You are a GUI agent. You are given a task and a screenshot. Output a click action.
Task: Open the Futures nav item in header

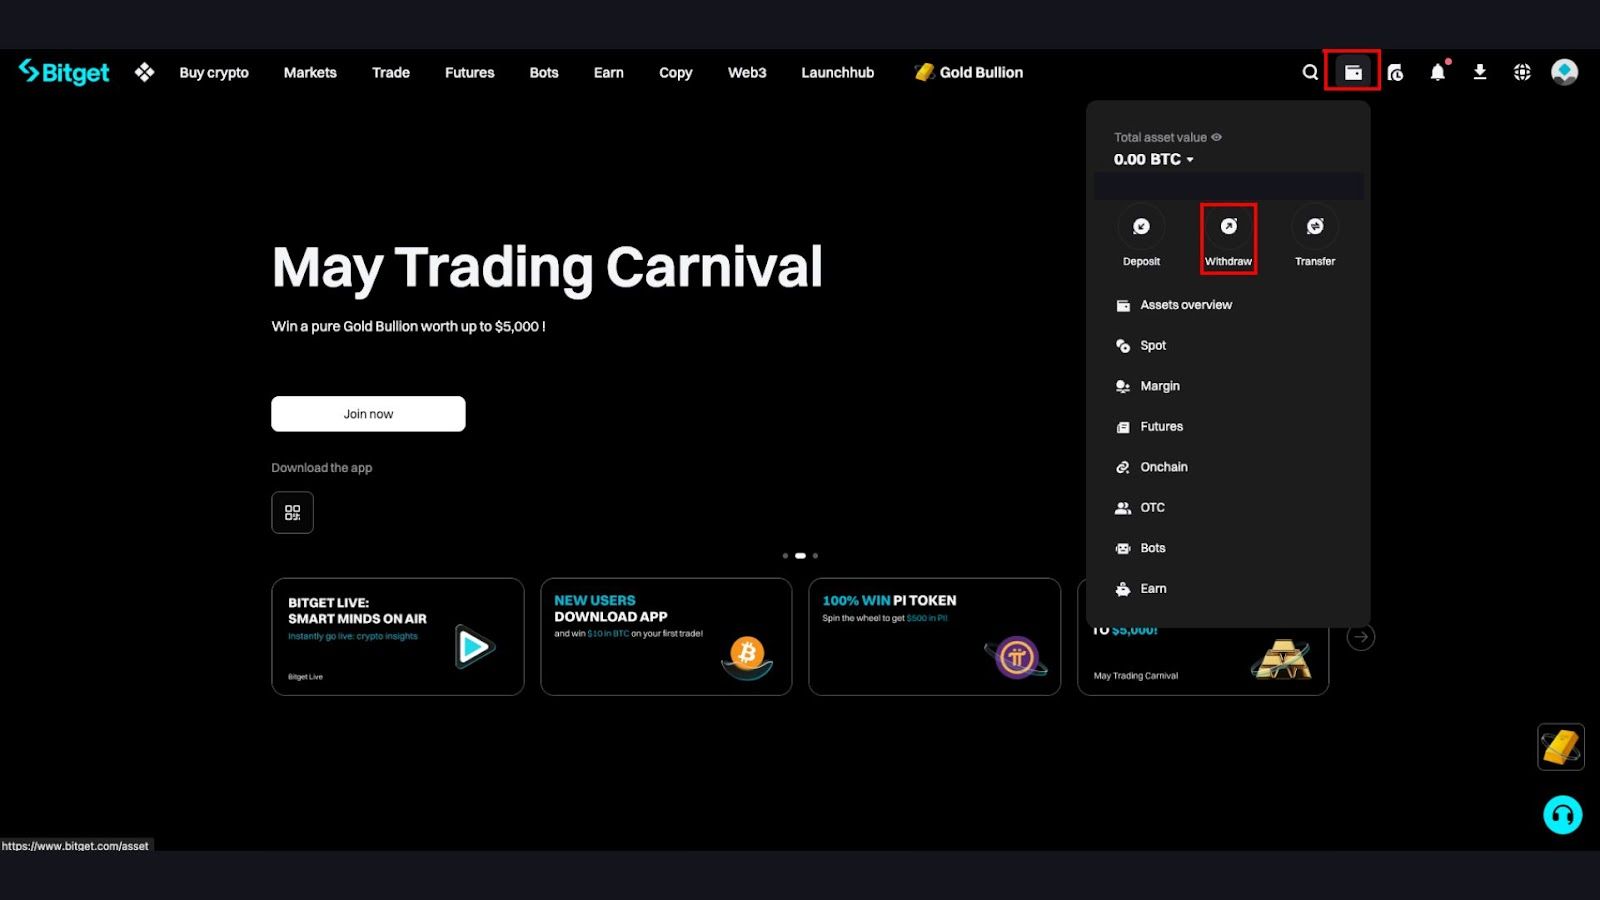(470, 72)
